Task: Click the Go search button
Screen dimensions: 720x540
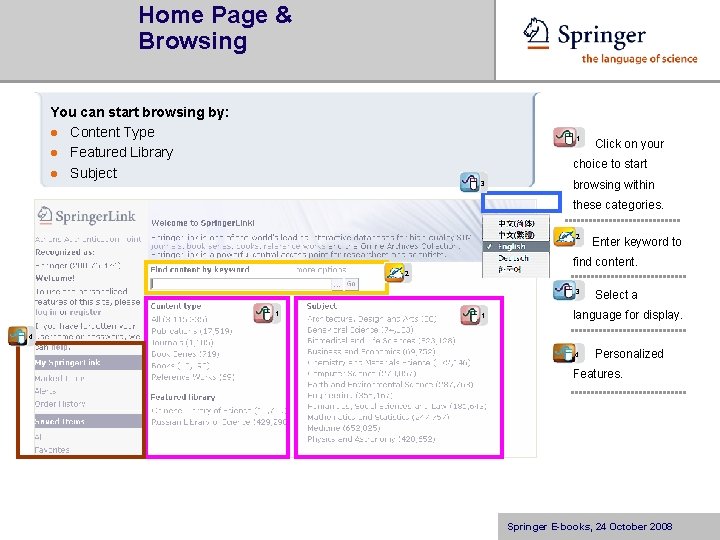Action: point(351,284)
